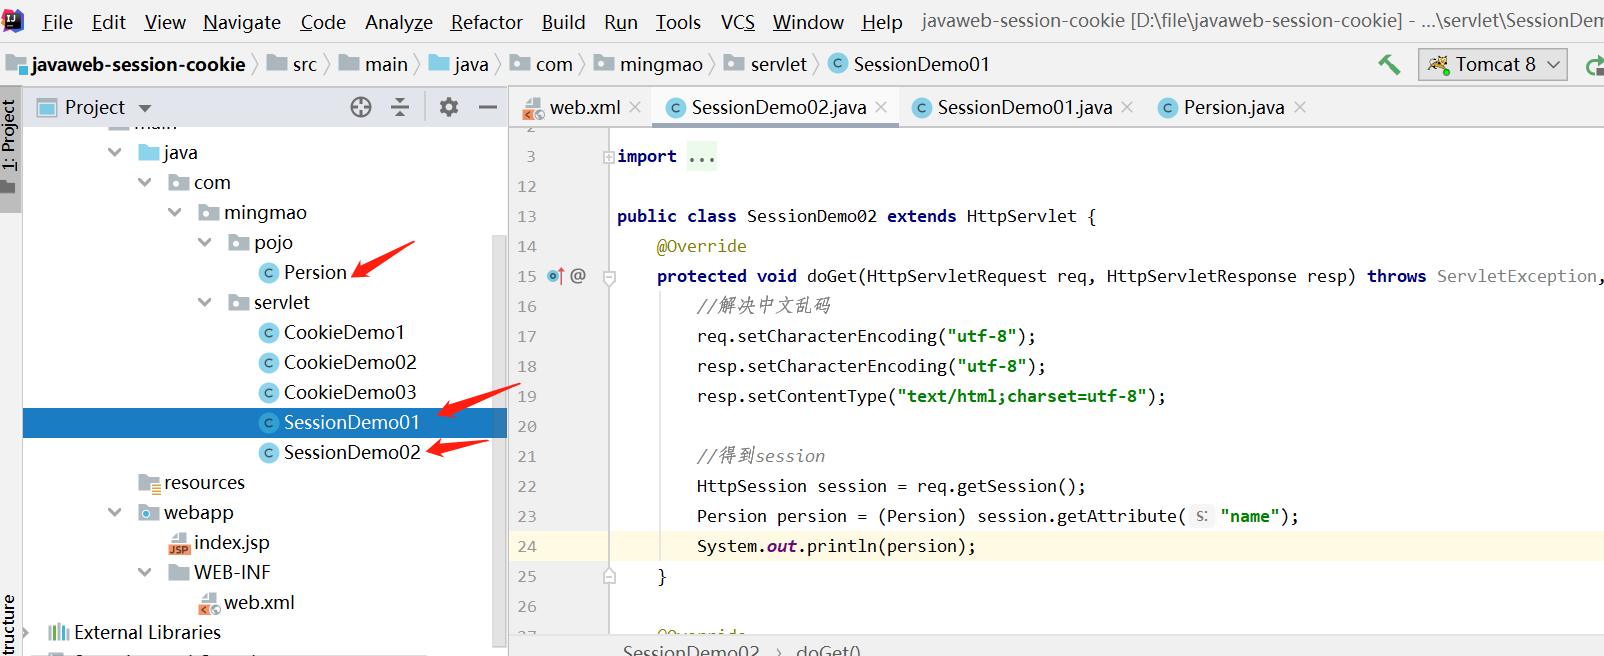The width and height of the screenshot is (1604, 656).
Task: Collapse the java folder in project tree
Action: pyautogui.click(x=115, y=153)
